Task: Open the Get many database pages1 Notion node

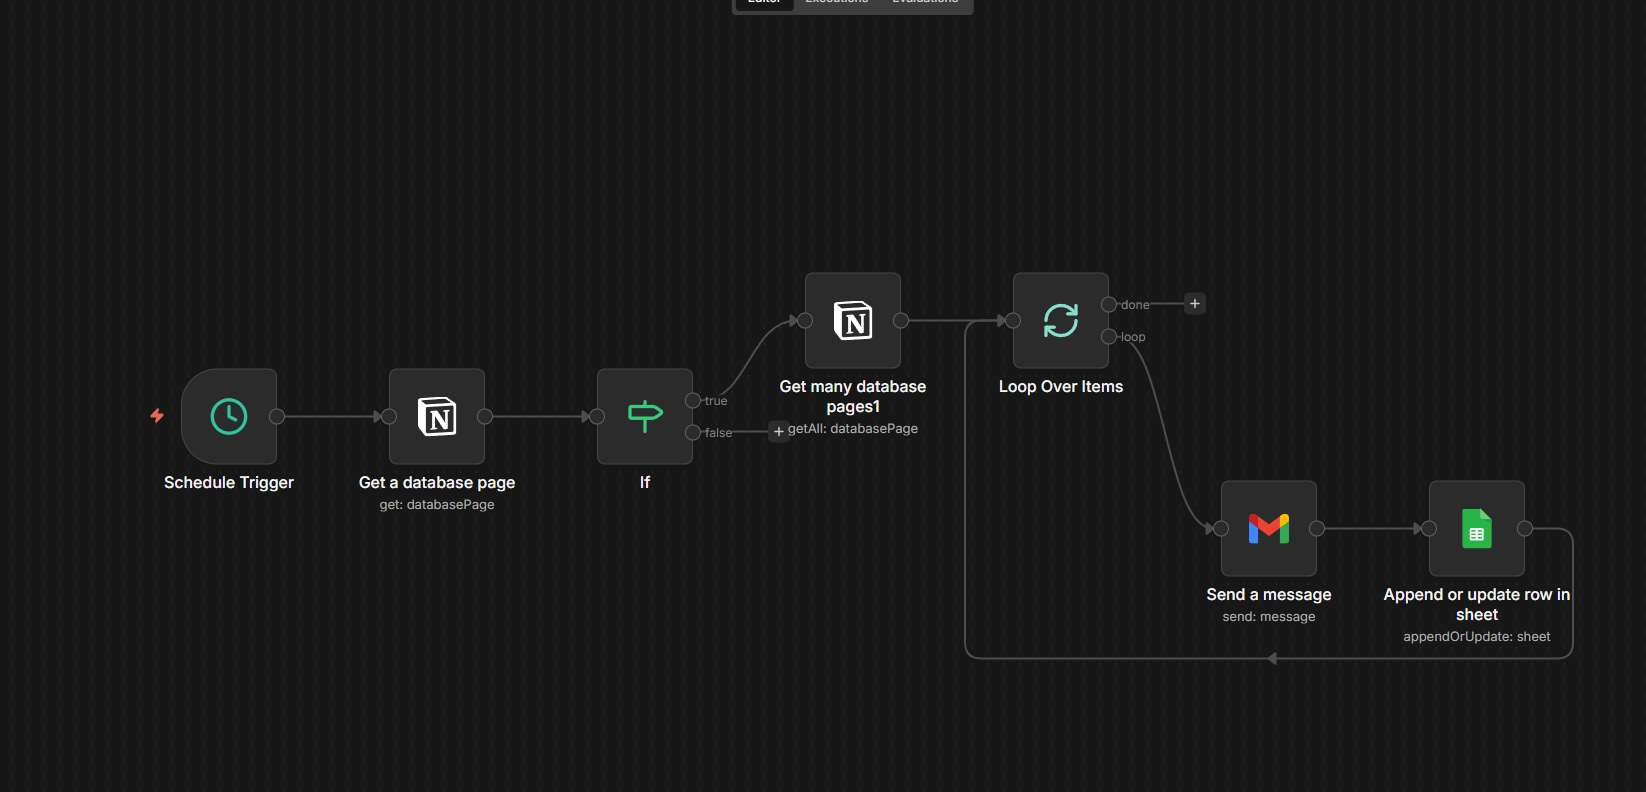Action: click(x=853, y=320)
